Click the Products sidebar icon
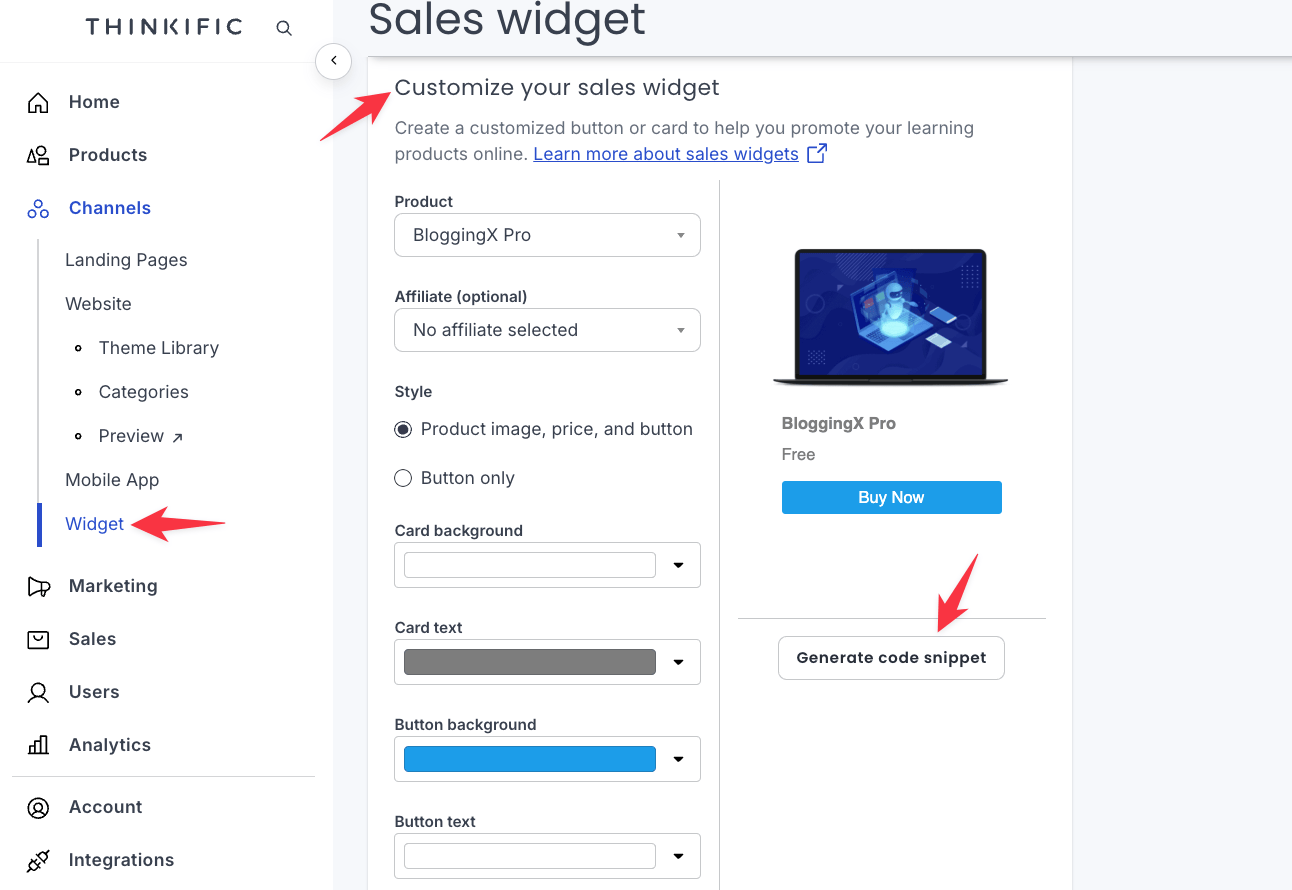This screenshot has width=1292, height=890. (38, 154)
